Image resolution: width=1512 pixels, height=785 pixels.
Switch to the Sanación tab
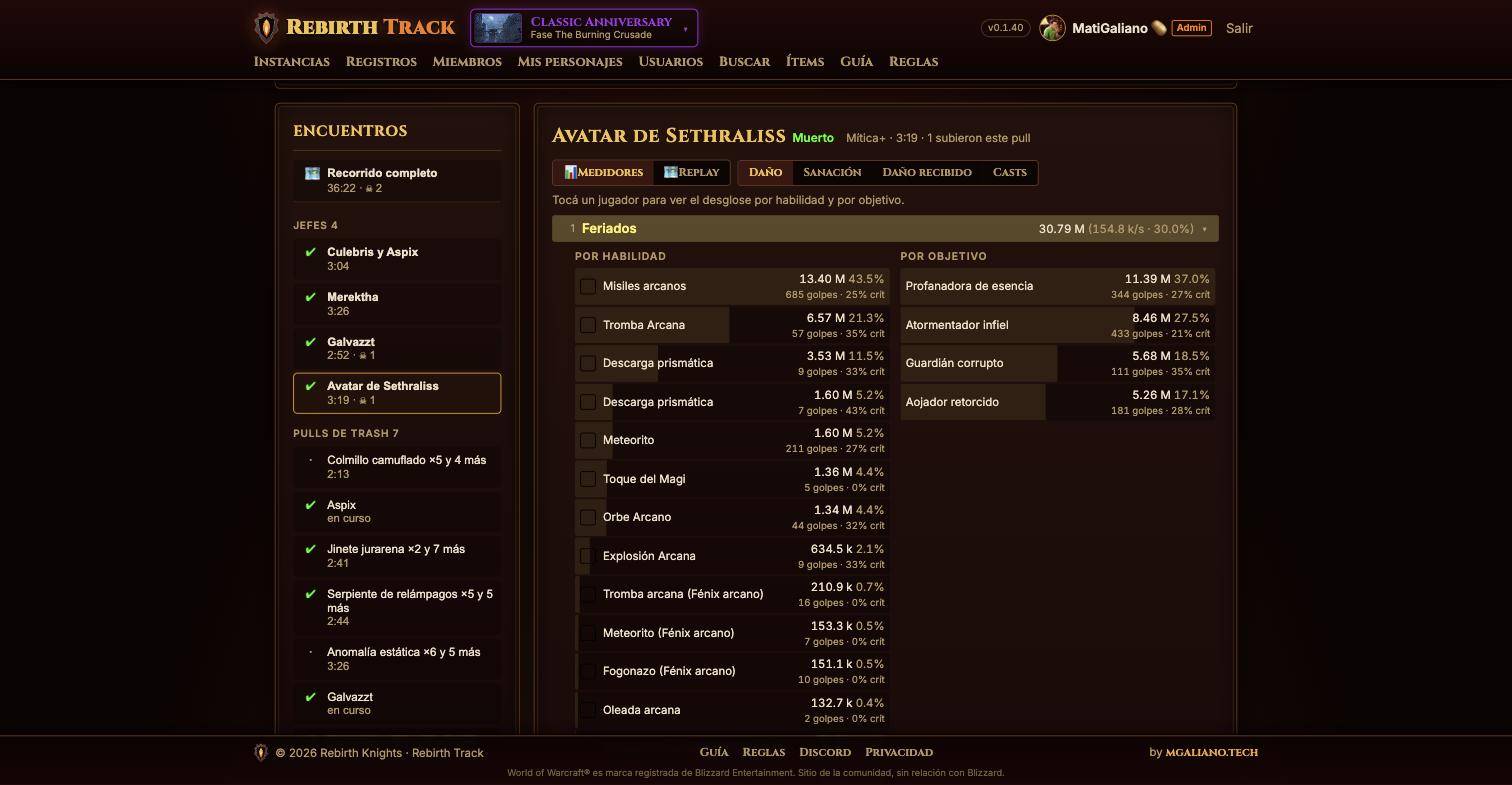coord(832,173)
